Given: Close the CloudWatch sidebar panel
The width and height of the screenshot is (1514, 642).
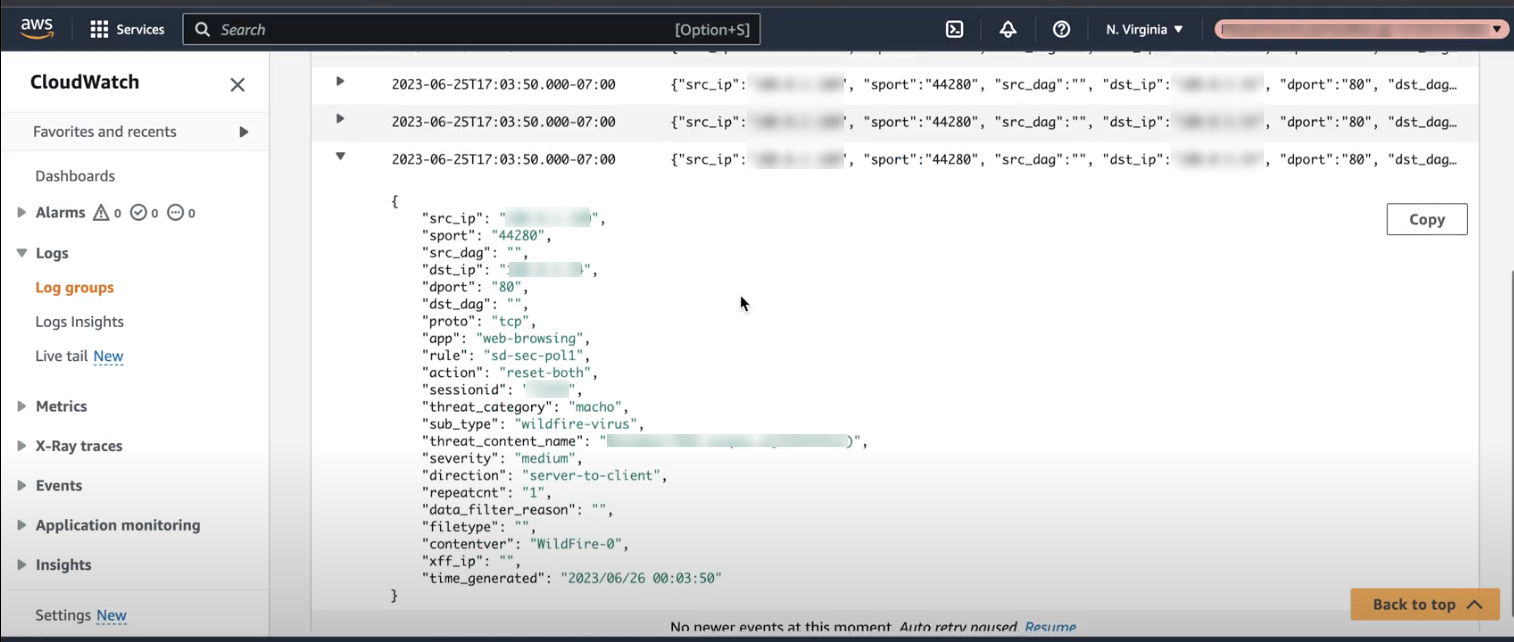Looking at the screenshot, I should 237,84.
